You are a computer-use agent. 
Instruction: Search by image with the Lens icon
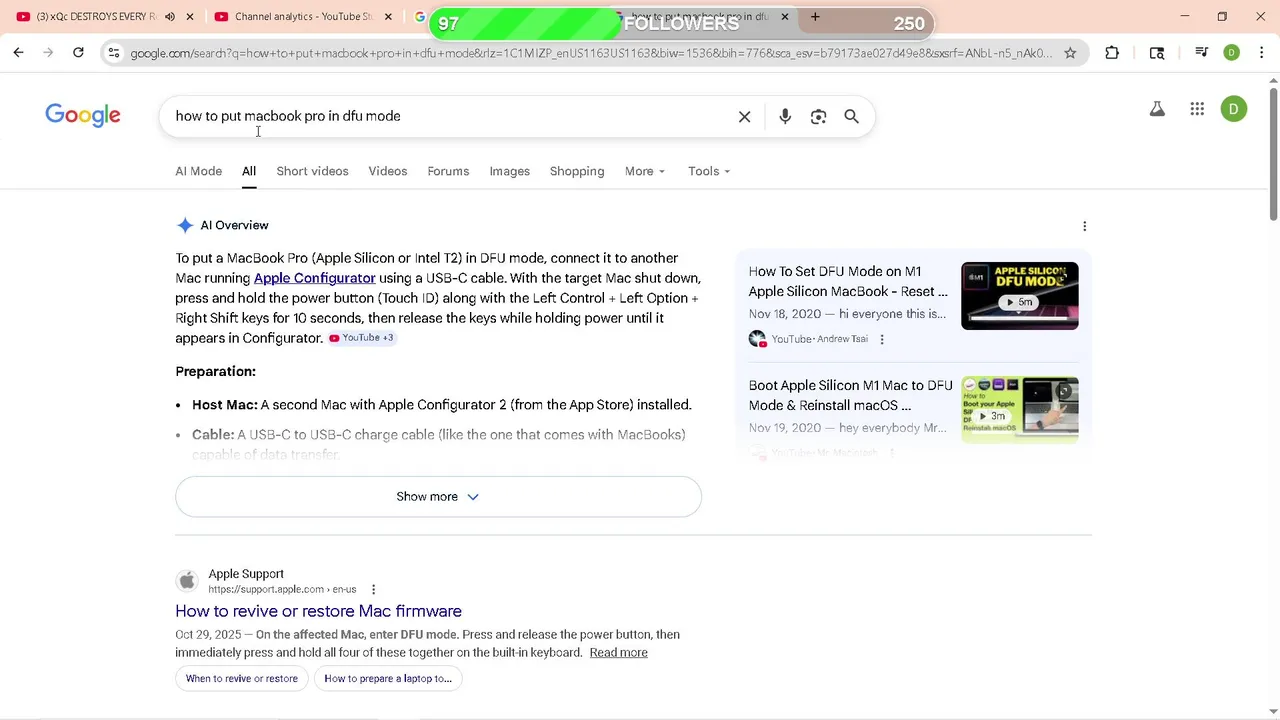[818, 117]
